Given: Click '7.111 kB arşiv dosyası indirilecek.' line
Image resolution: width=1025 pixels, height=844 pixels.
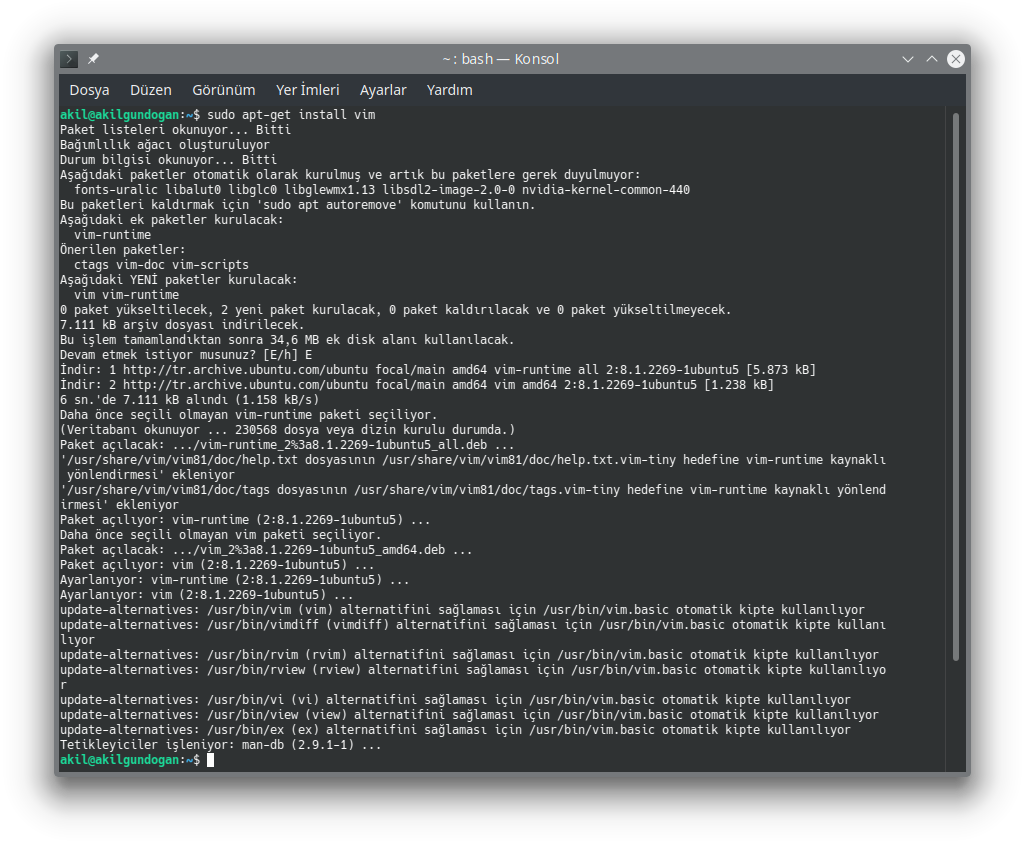Looking at the screenshot, I should click(182, 325).
